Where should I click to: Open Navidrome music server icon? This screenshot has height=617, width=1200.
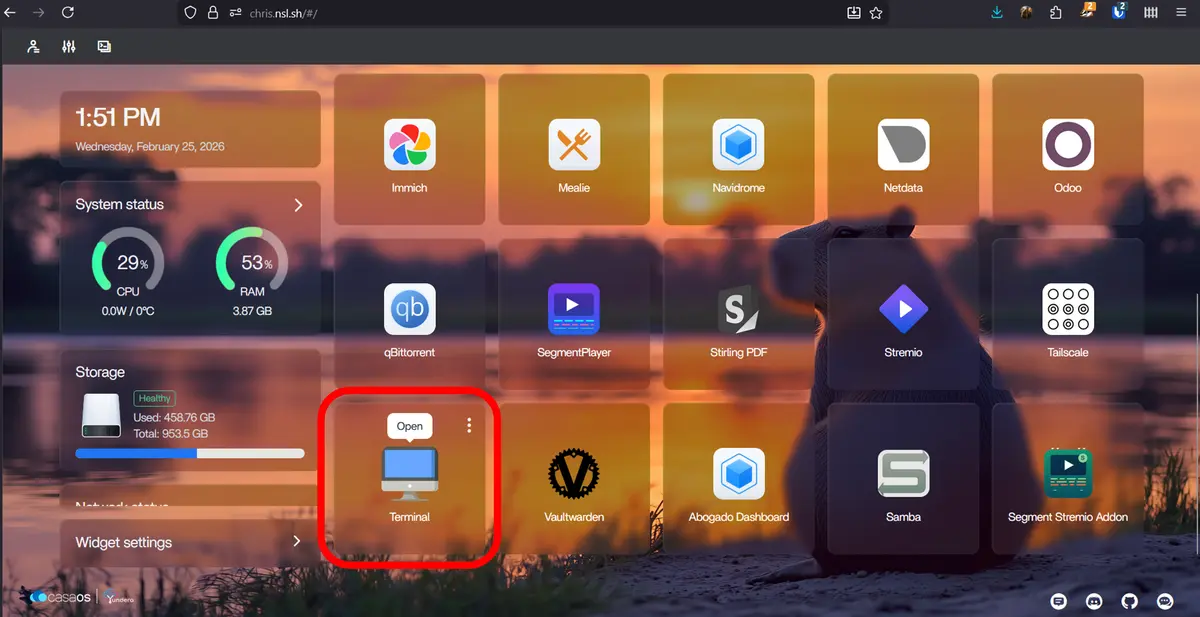[738, 145]
